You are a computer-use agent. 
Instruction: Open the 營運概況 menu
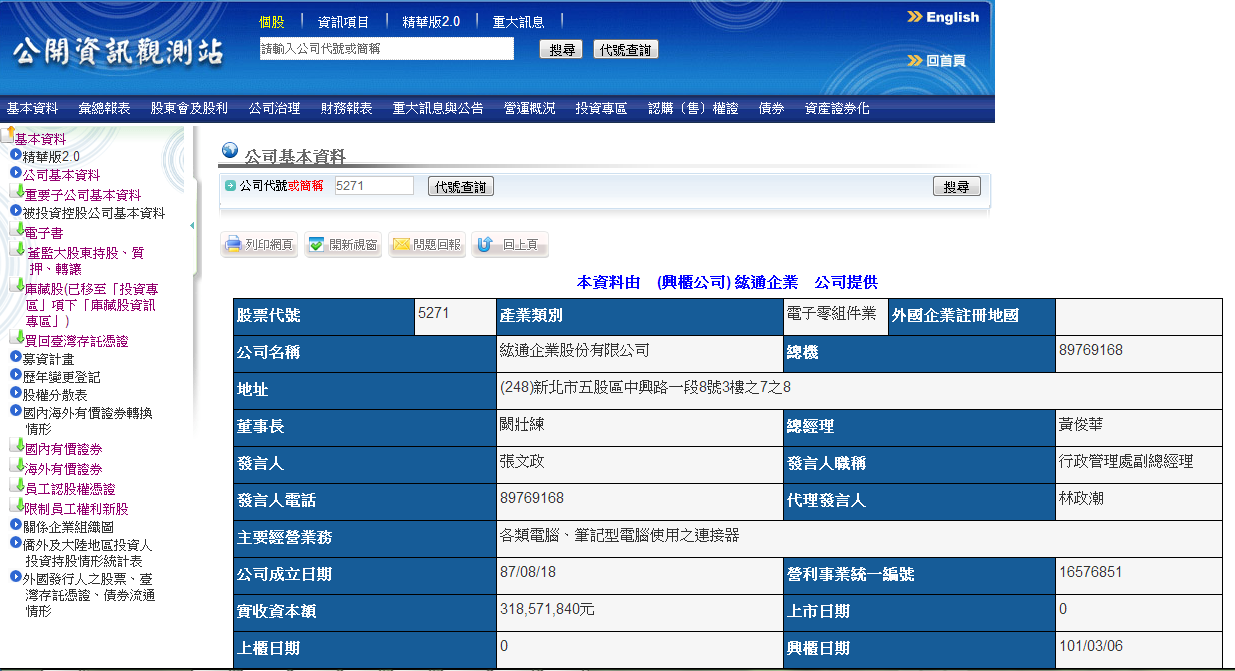530,108
